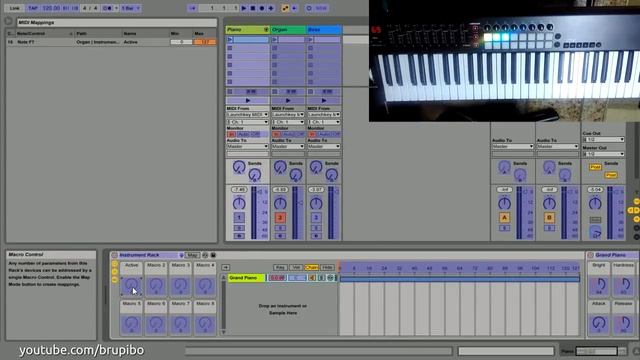Sort mappings by Name column header
Screen dimensions: 640x360
click(x=145, y=33)
